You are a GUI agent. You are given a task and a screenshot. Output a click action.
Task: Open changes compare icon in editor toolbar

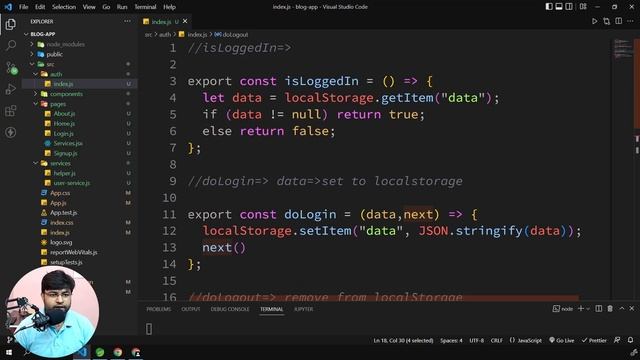point(607,21)
